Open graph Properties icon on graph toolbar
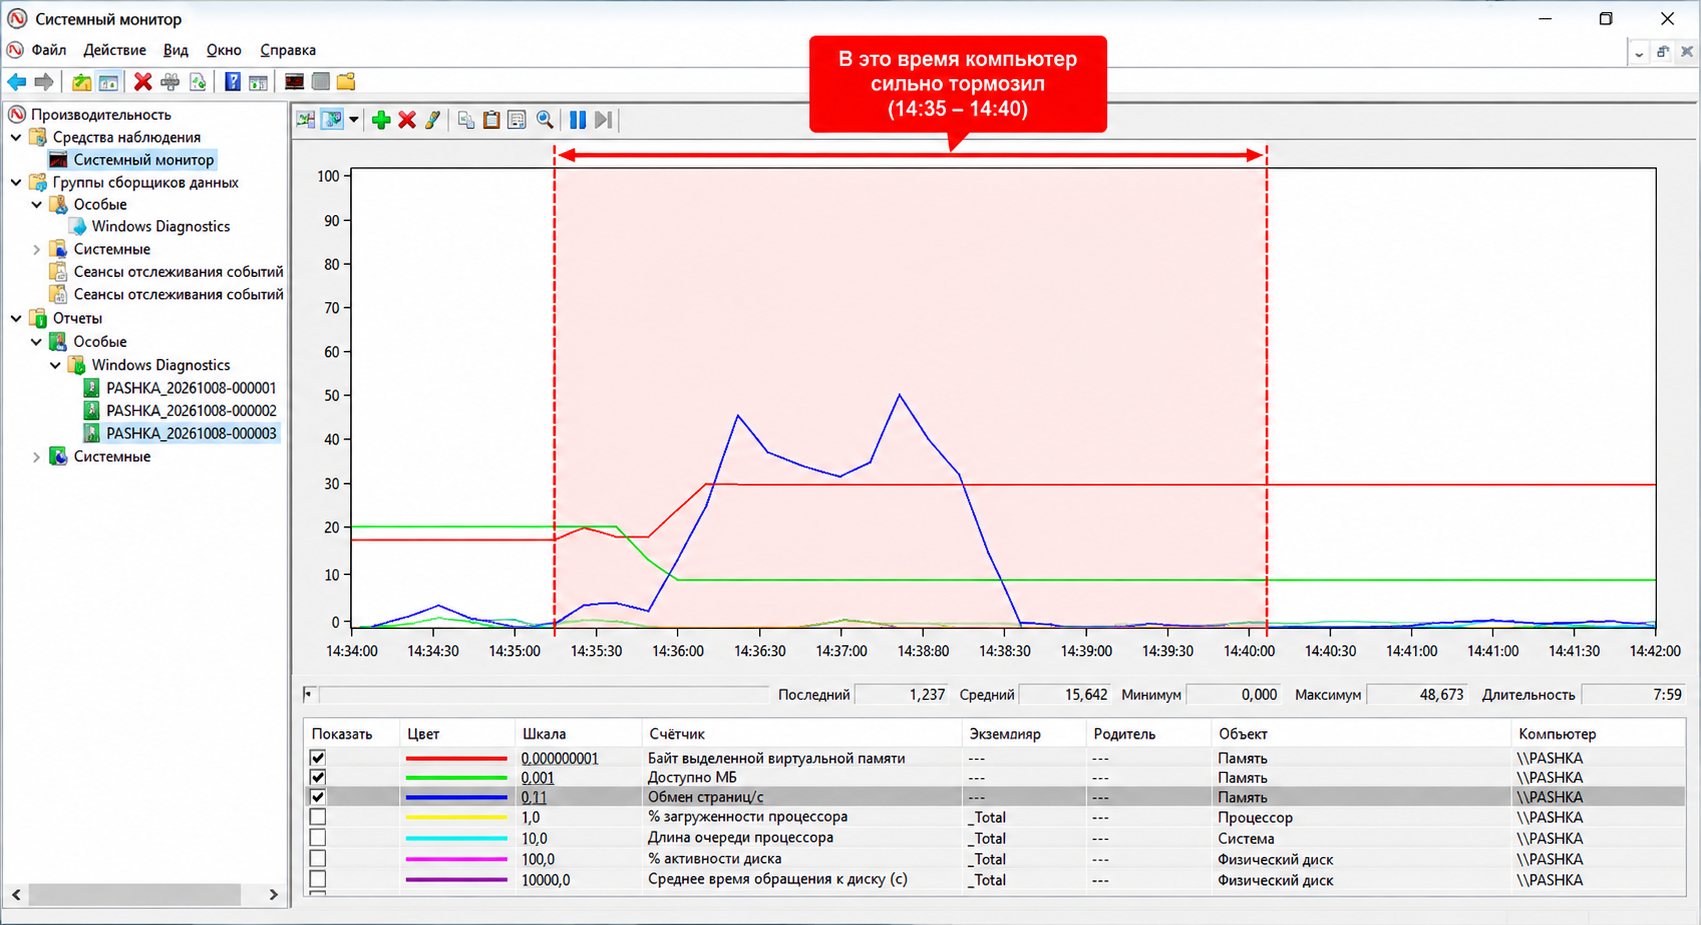Viewport: 1701px width, 925px height. pos(517,120)
